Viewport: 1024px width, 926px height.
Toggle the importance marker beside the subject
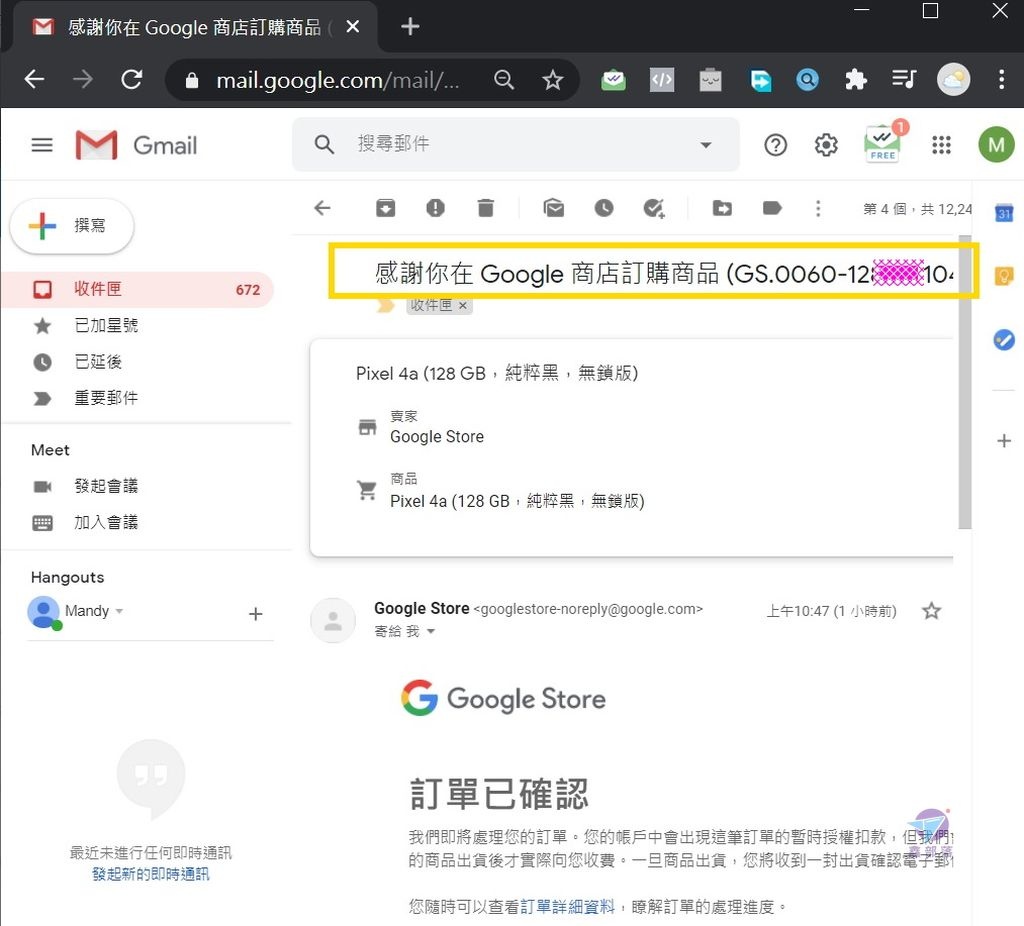[x=385, y=306]
